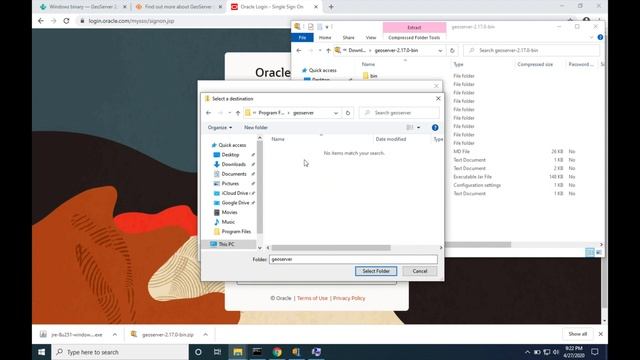Click Select Folder button in destination dialog
The width and height of the screenshot is (640, 360).
click(x=376, y=271)
